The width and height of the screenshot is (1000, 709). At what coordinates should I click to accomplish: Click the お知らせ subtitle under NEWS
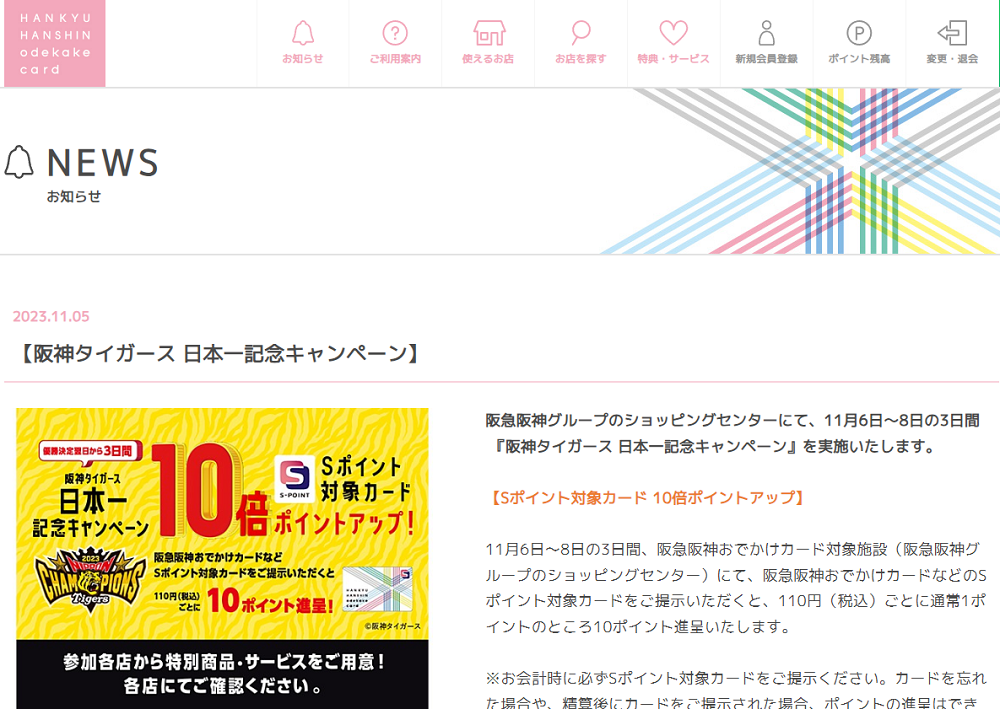point(74,196)
